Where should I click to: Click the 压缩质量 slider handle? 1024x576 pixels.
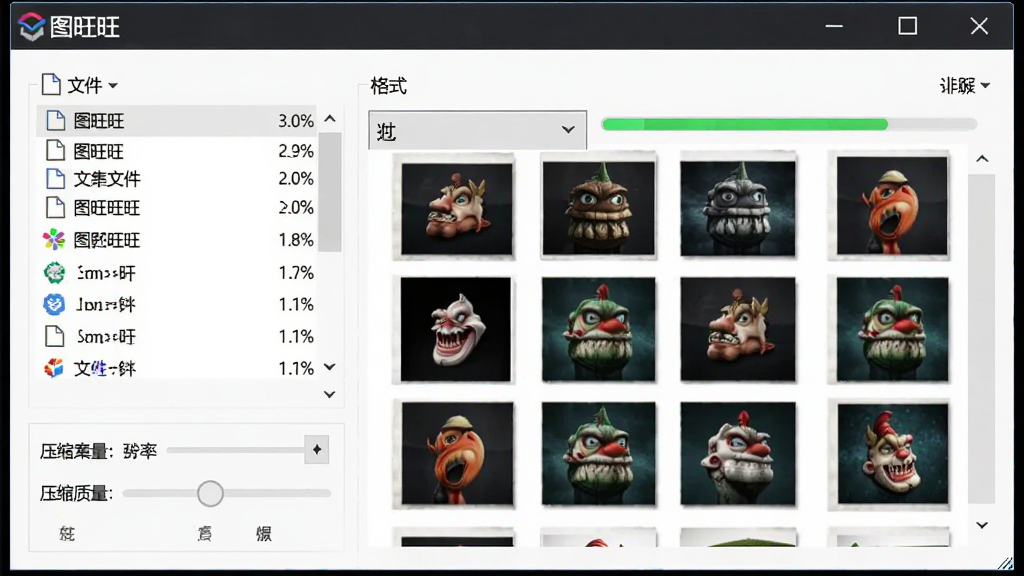tap(210, 494)
